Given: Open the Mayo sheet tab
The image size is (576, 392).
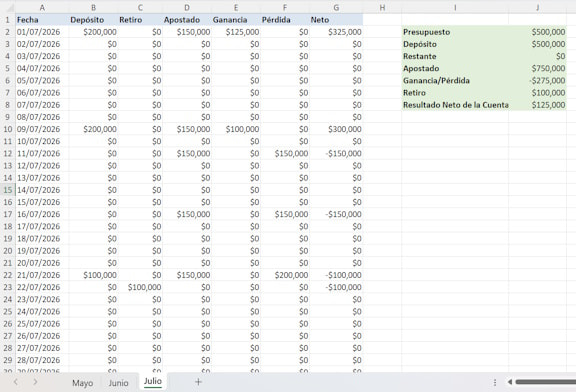Looking at the screenshot, I should (82, 383).
